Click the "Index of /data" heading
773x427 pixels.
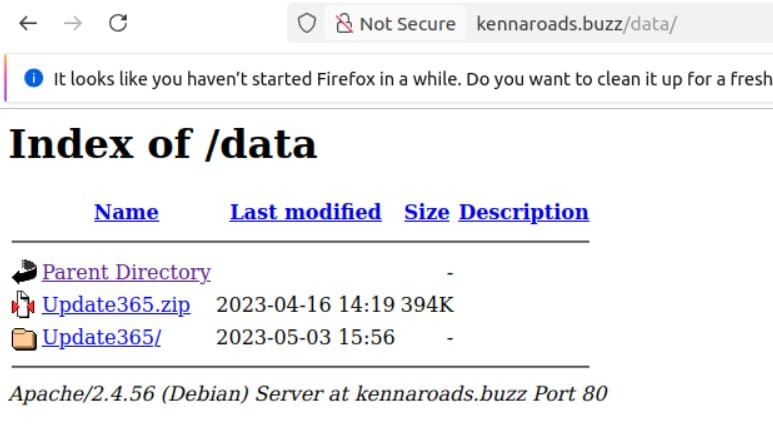click(x=163, y=144)
